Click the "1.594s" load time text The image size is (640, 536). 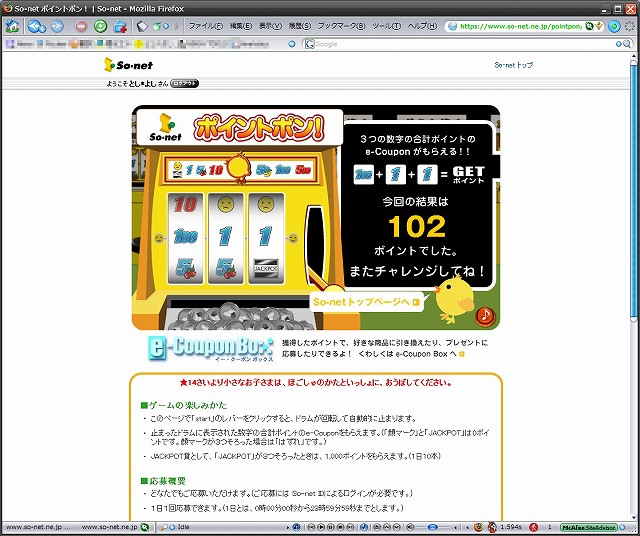pyautogui.click(x=511, y=527)
